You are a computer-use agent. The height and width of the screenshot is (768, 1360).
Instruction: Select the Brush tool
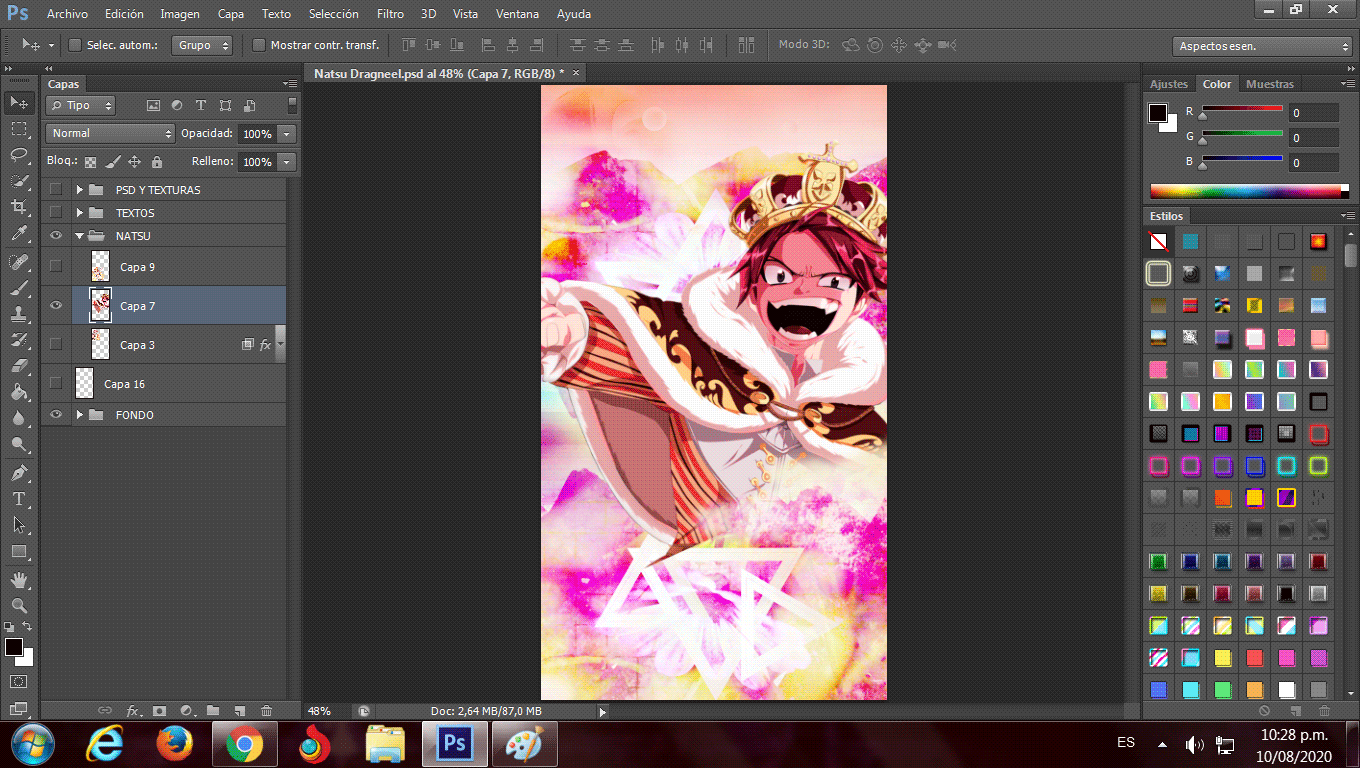click(18, 288)
